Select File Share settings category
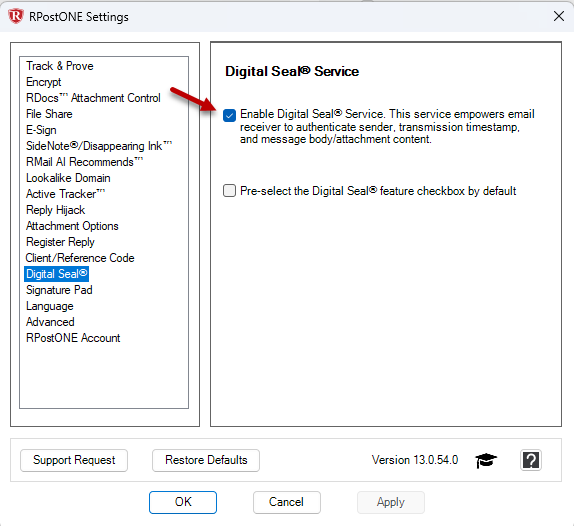The image size is (574, 526). [x=49, y=114]
